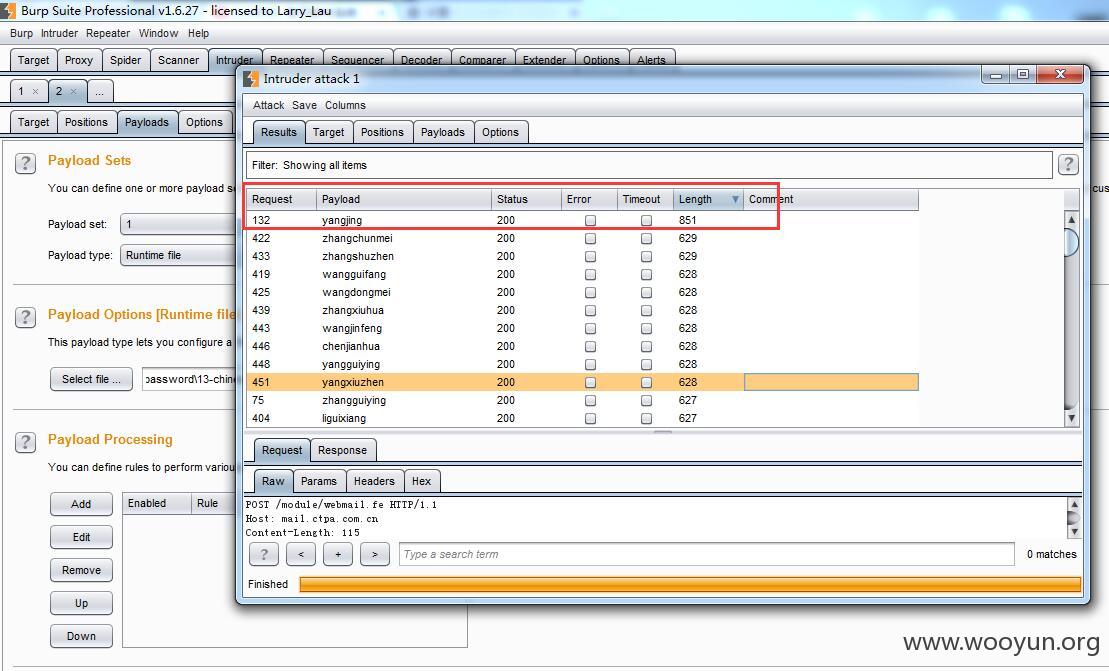The image size is (1109, 671).
Task: Sort results by Status column
Action: [x=526, y=199]
